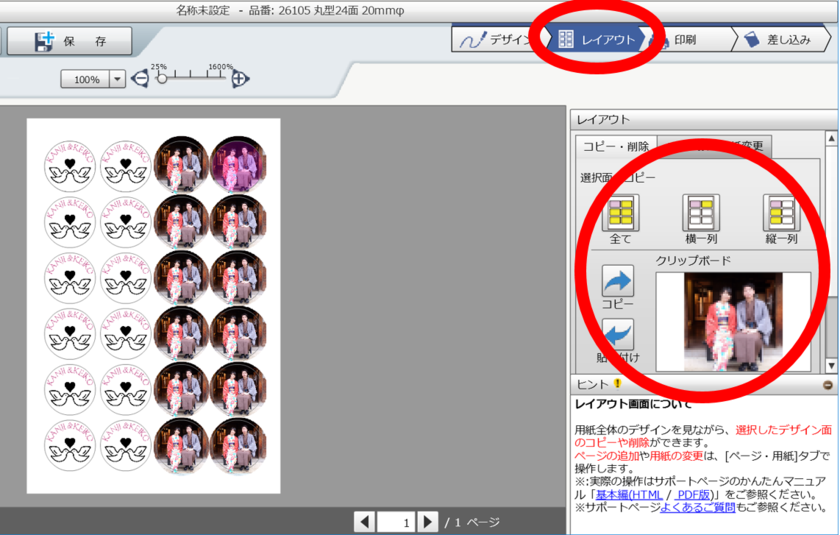Screen dimensions: 840x535
Task: Click the 保存 (Save) button
Action: click(70, 41)
